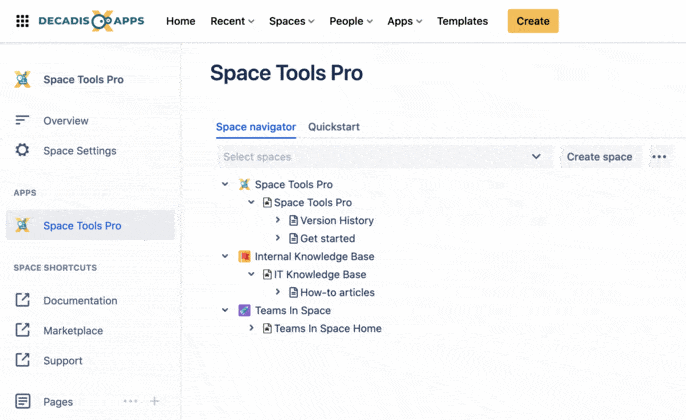Screen dimensions: 686x420
Task: Click the Documentation external link icon
Action: pyautogui.click(x=23, y=300)
